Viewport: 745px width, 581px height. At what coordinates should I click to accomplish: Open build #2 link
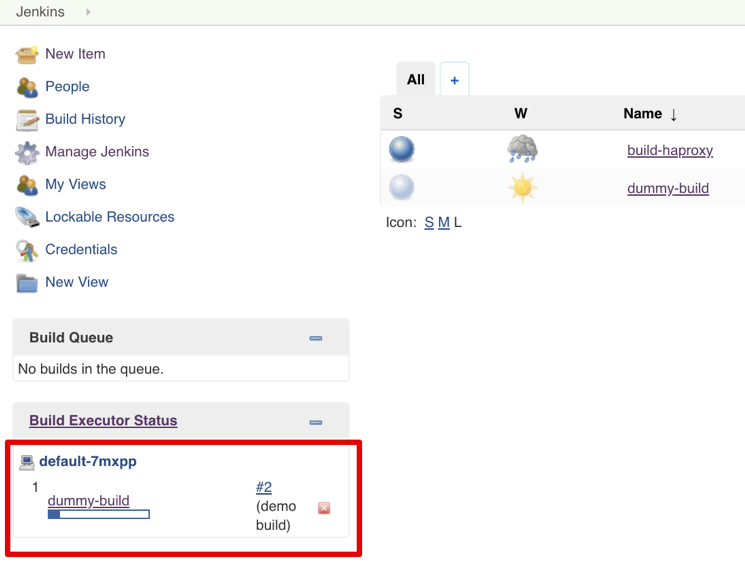point(264,487)
